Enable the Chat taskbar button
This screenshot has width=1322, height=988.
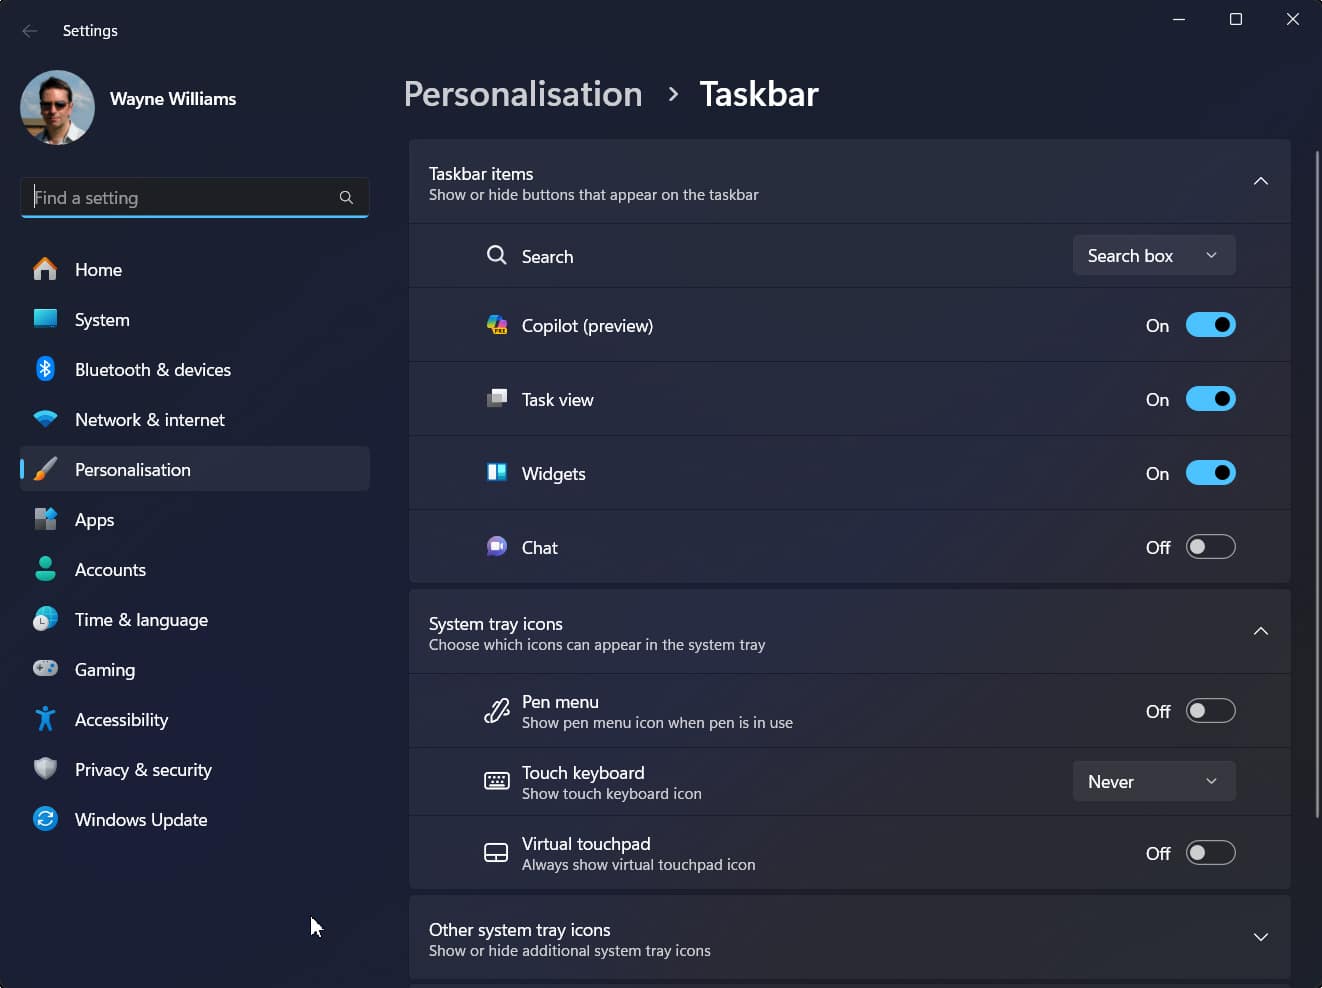[1210, 547]
